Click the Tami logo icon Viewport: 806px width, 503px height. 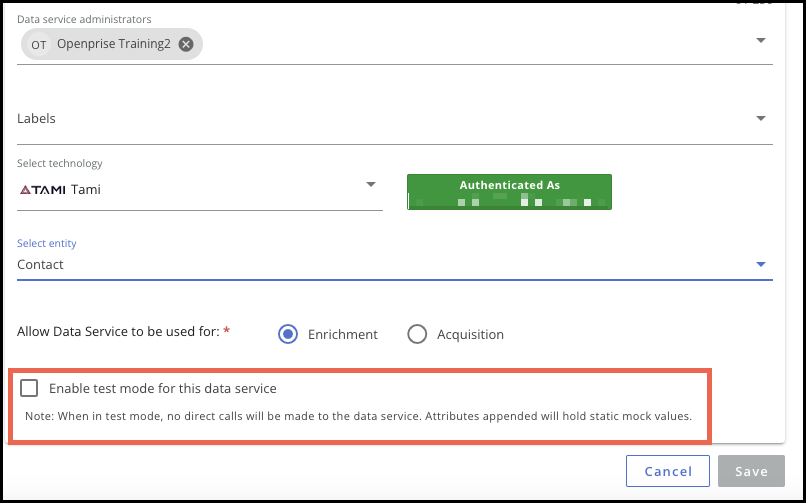point(43,190)
